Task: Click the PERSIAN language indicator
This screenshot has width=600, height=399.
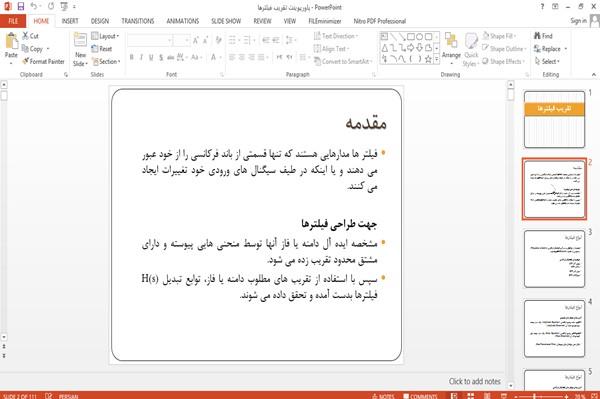Action: 68,396
